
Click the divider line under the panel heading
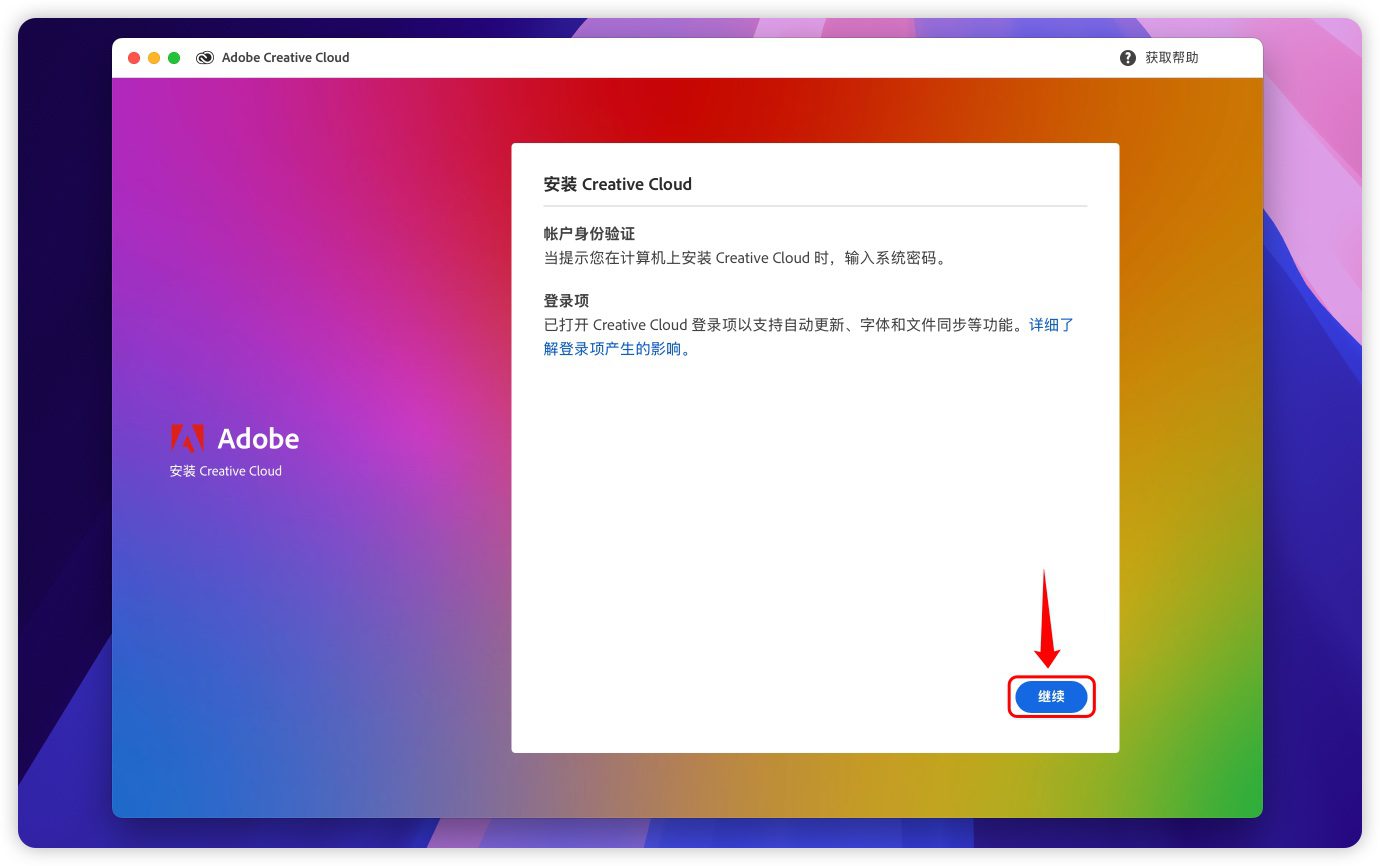tap(814, 206)
